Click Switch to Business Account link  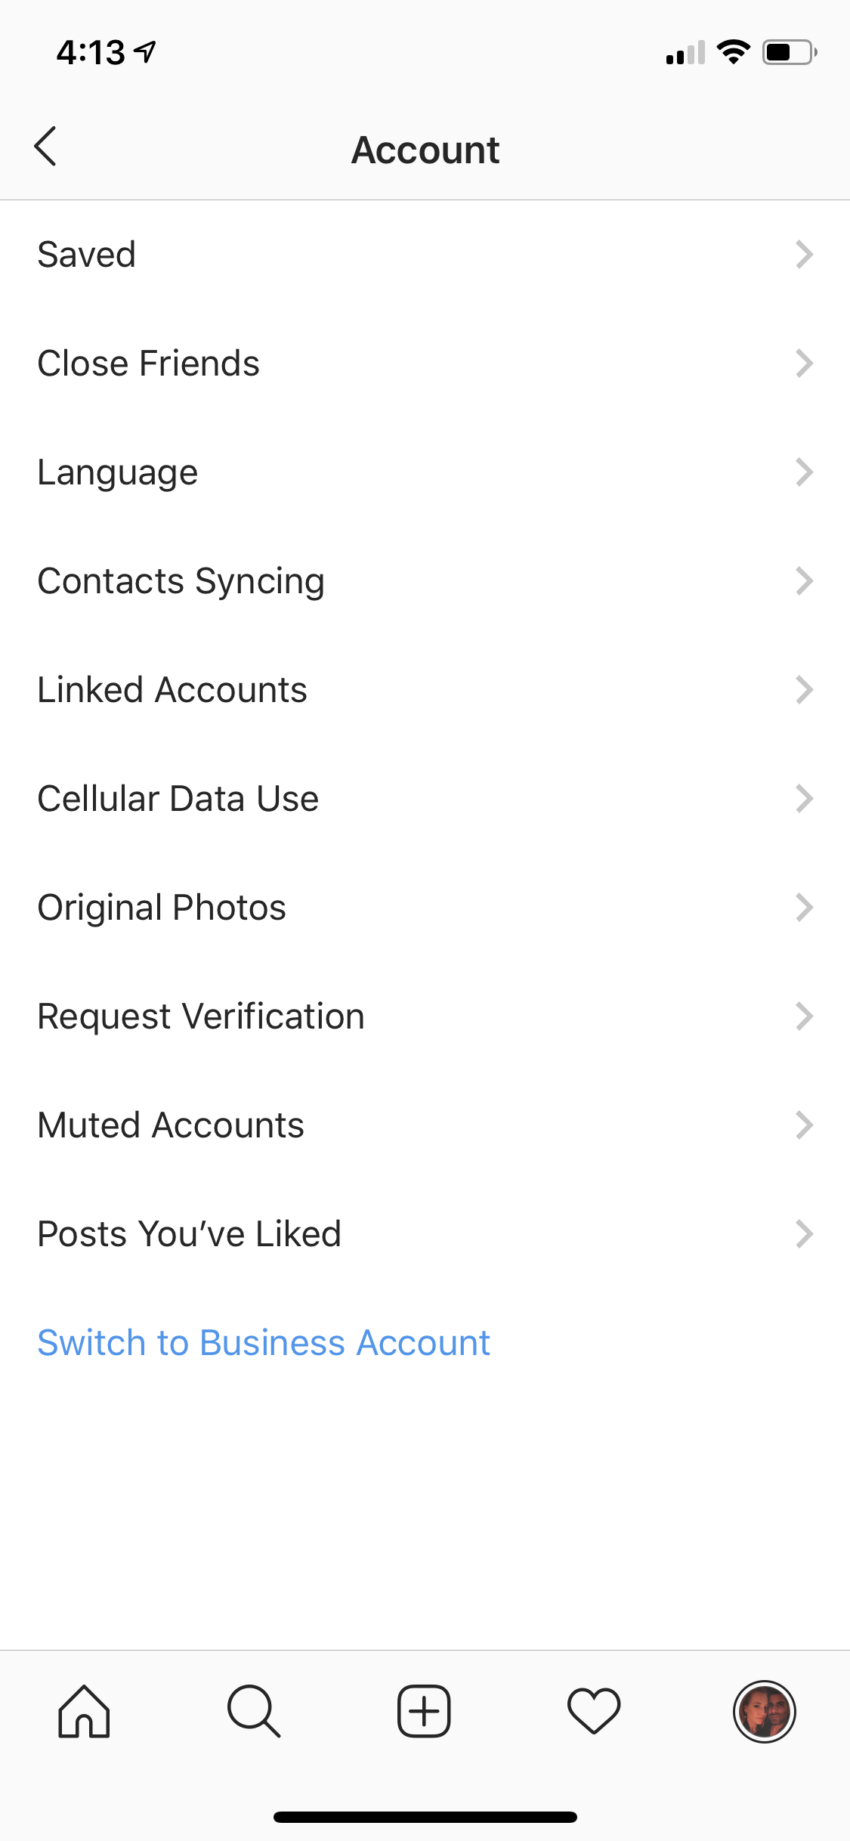(264, 1343)
